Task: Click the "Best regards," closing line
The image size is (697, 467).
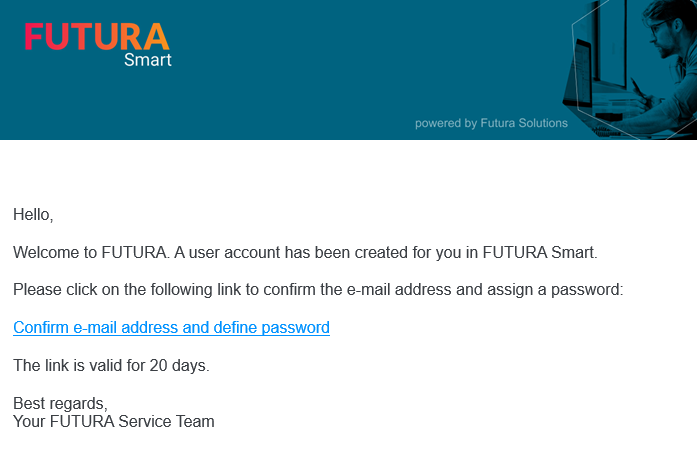Action: click(60, 404)
